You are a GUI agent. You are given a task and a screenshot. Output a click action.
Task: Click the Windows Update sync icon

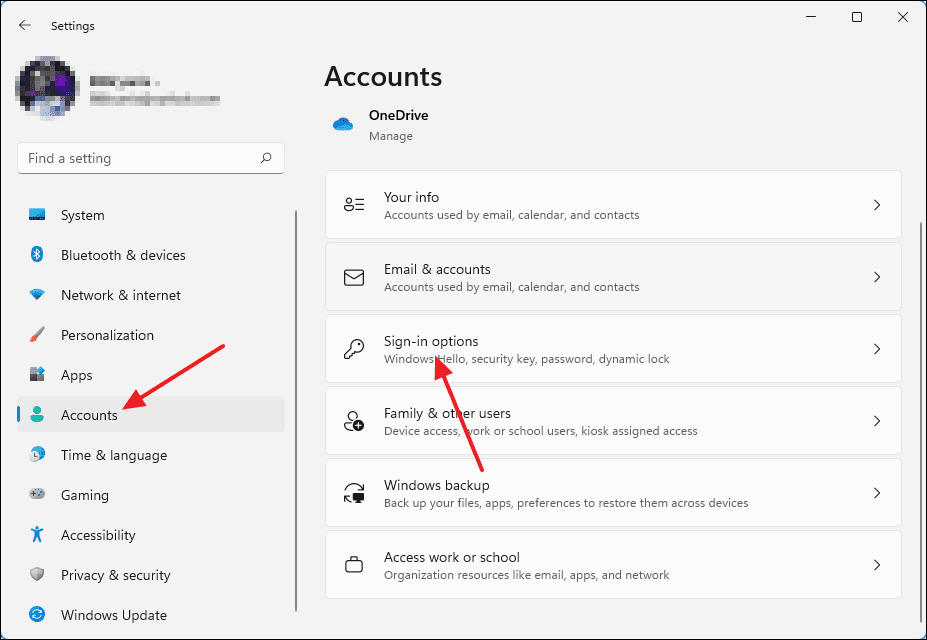[x=37, y=615]
